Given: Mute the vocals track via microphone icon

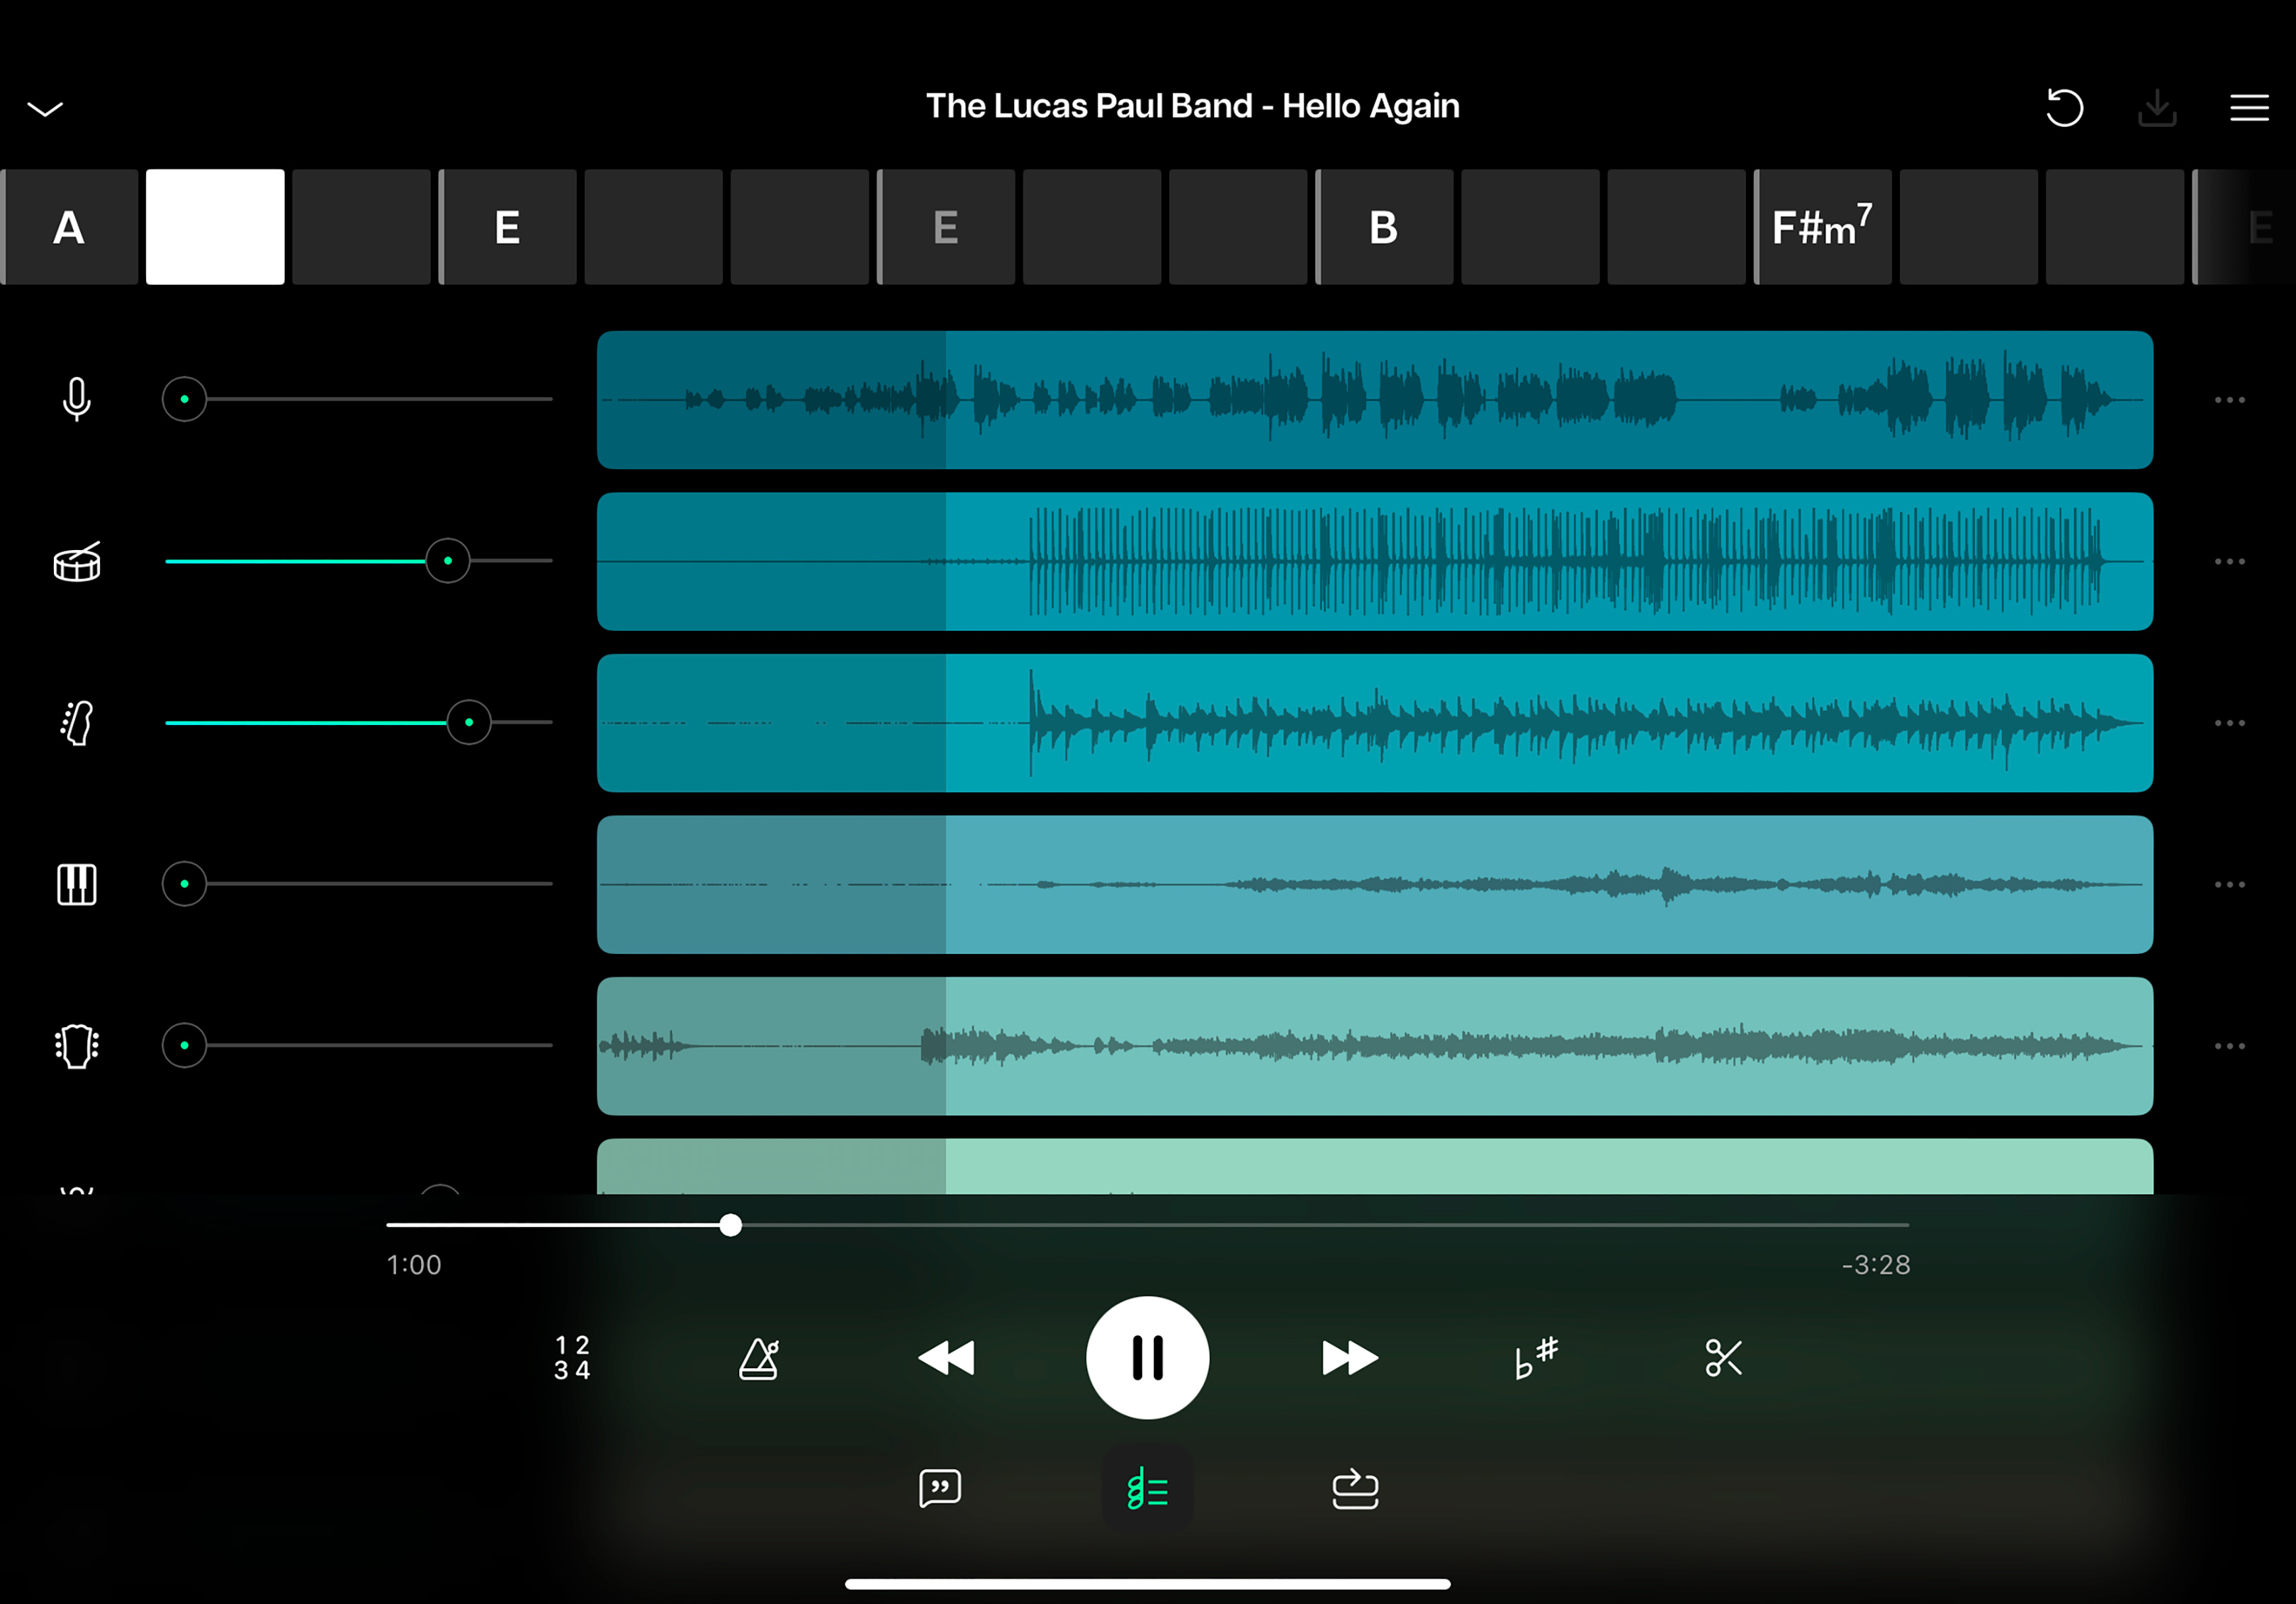Looking at the screenshot, I should 77,399.
